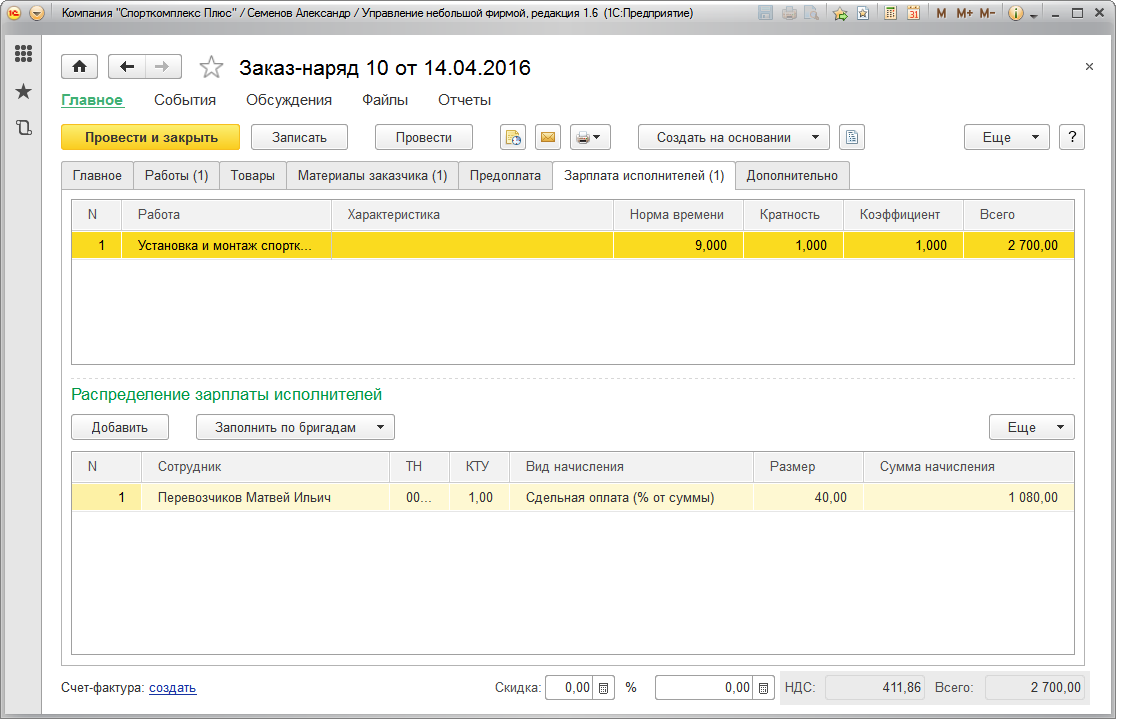Click the M- memory subtract button
This screenshot has width=1148, height=719.
point(988,13)
